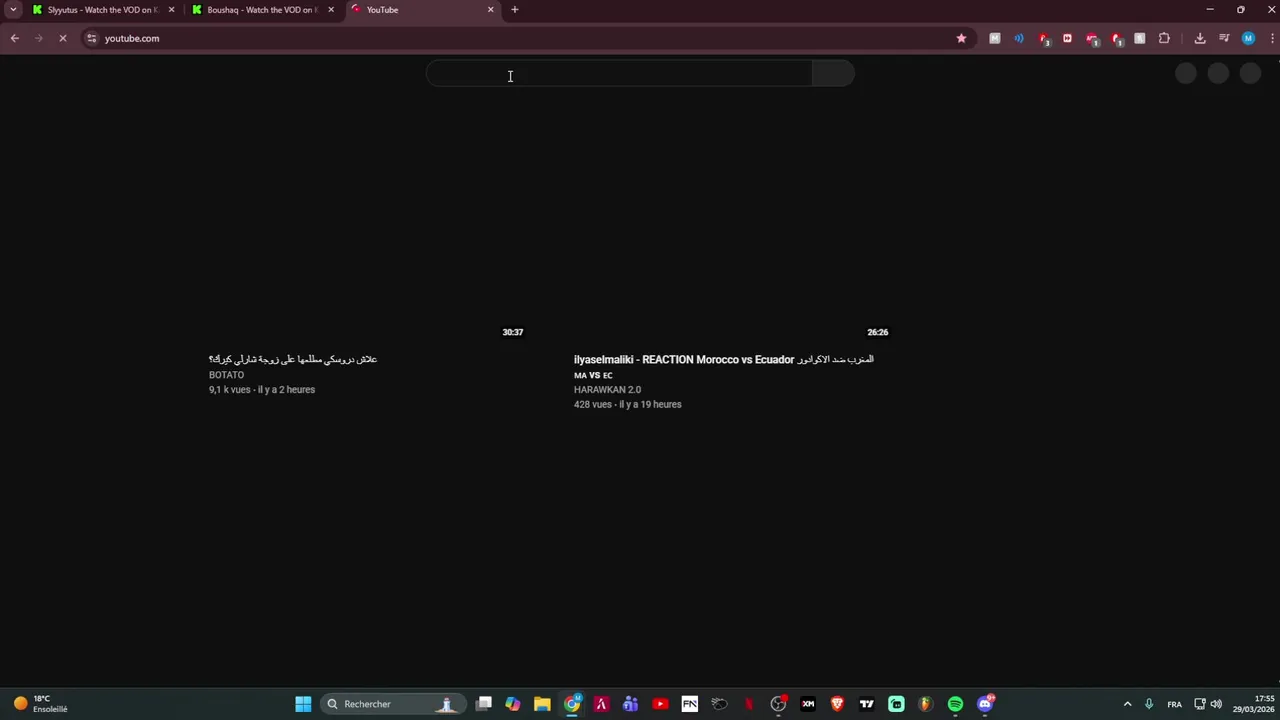Click the 30:37 duration badge
The width and height of the screenshot is (1280, 720).
[x=513, y=332]
